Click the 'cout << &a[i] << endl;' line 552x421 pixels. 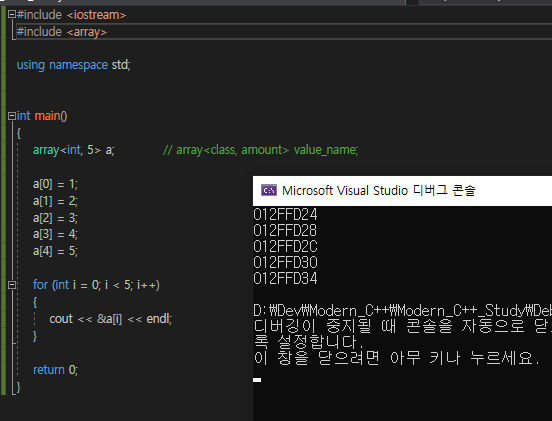tap(111, 319)
